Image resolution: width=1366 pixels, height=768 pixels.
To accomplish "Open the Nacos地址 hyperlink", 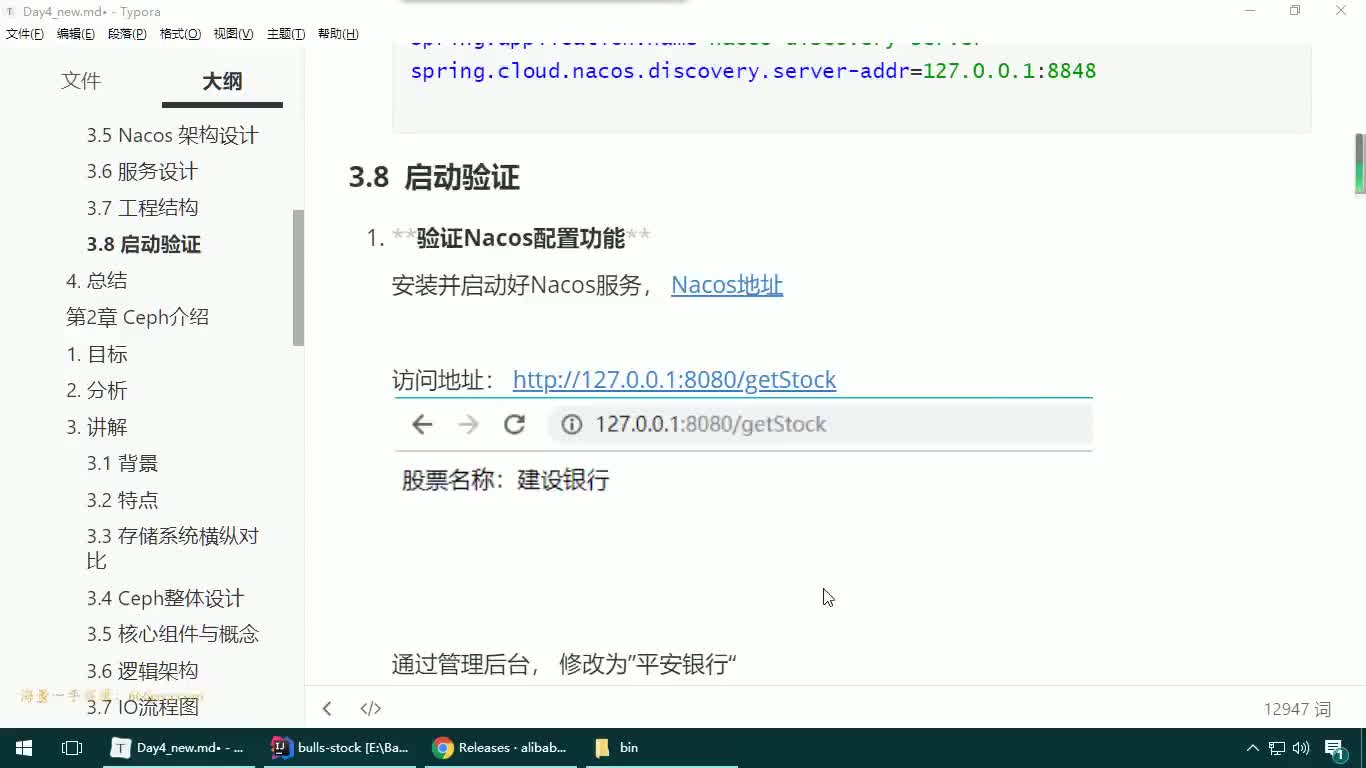I will (x=727, y=285).
